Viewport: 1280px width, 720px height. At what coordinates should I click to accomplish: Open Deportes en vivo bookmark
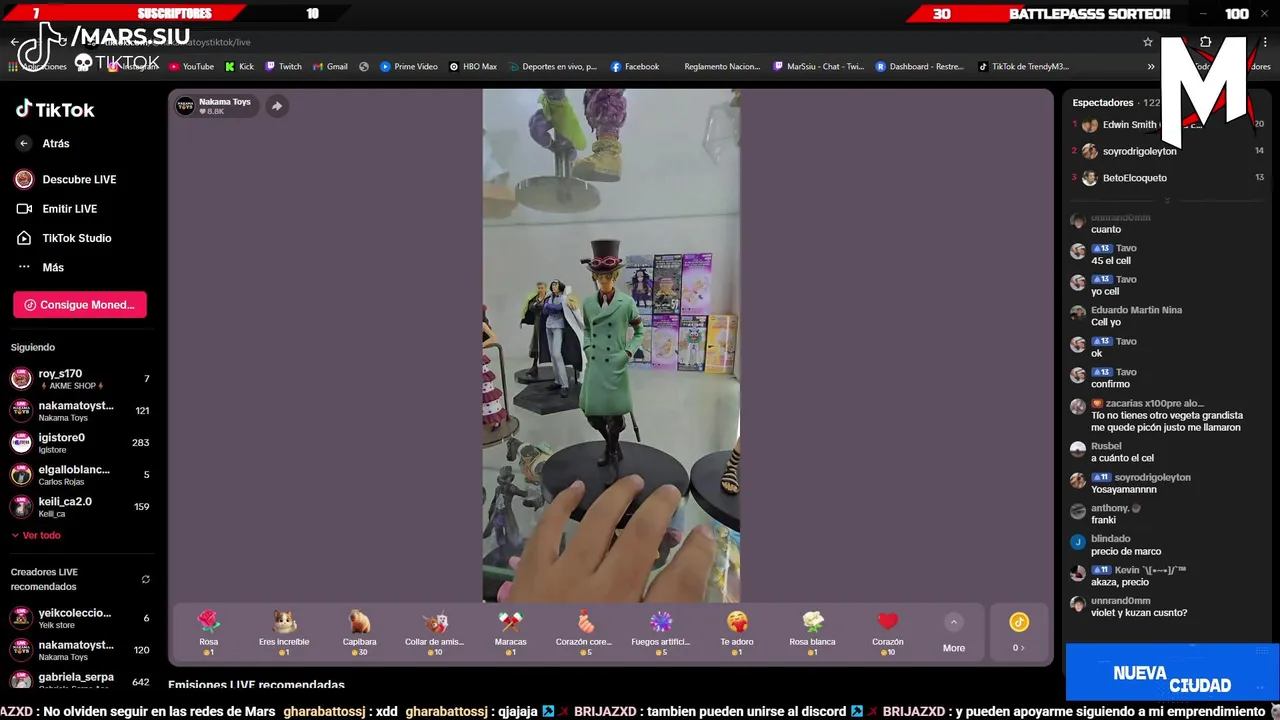[552, 67]
